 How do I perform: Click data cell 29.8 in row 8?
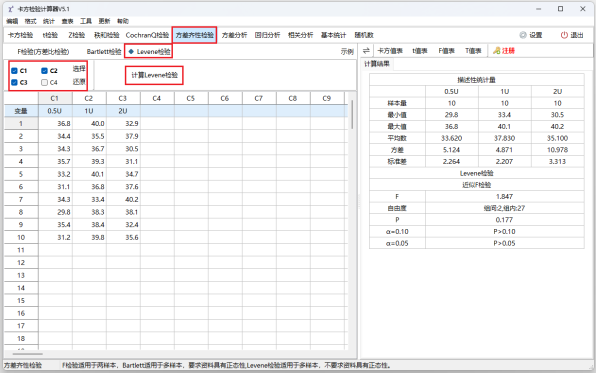[55, 212]
